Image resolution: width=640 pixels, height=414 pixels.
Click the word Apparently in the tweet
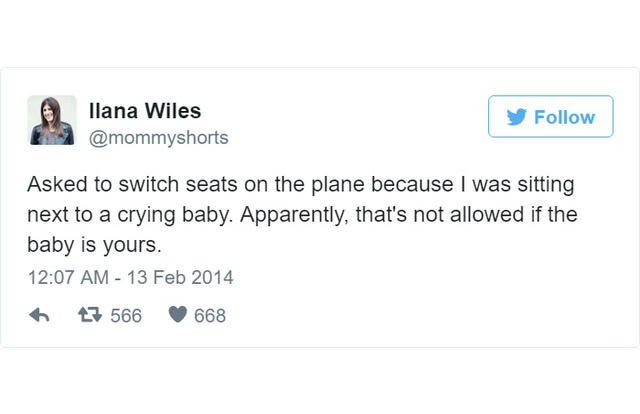[299, 215]
